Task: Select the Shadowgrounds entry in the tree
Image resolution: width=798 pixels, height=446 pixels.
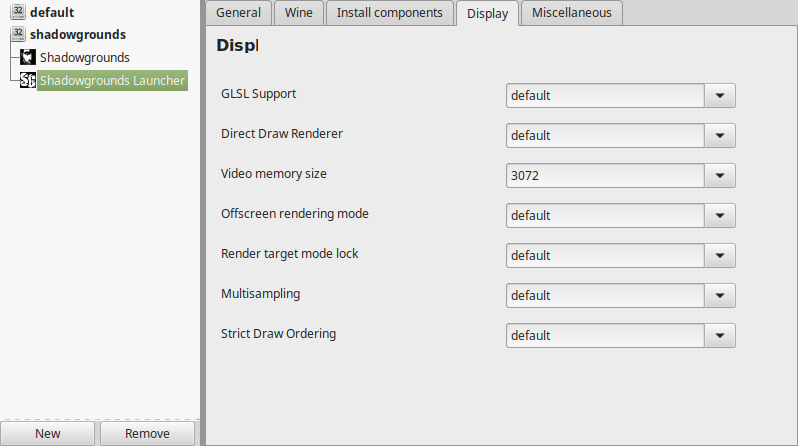Action: (x=84, y=58)
